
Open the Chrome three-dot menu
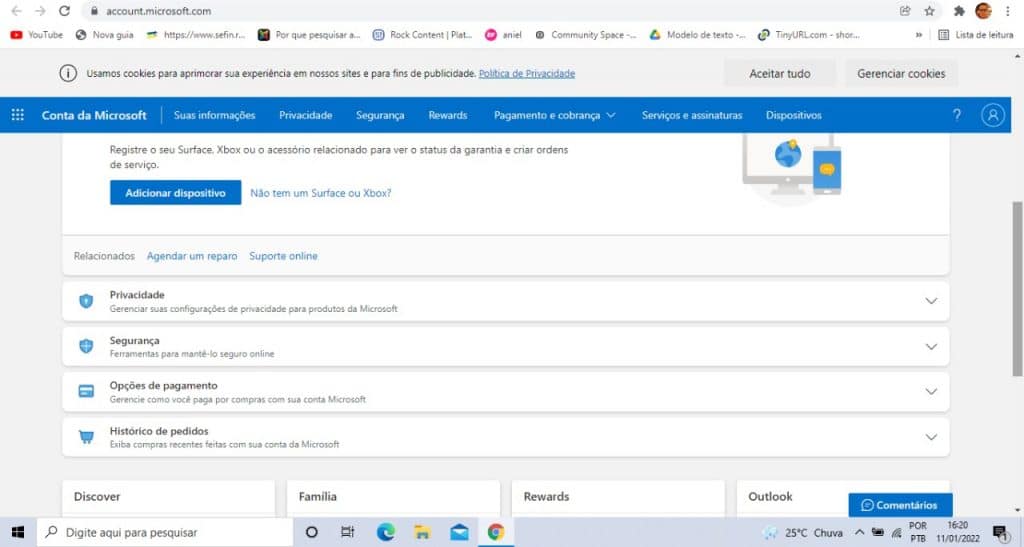[1008, 10]
